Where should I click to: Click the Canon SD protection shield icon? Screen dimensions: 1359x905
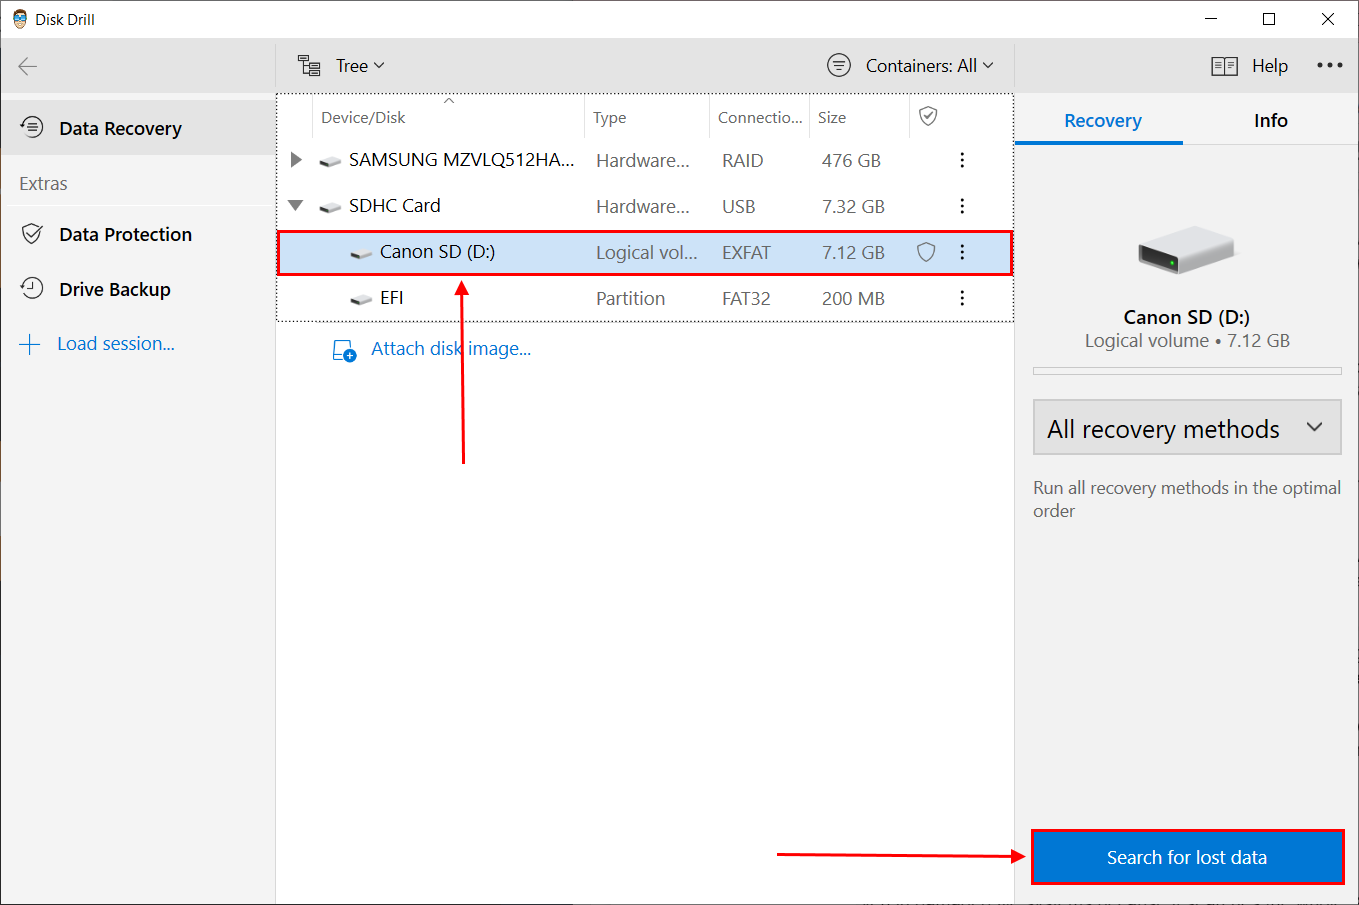point(927,252)
